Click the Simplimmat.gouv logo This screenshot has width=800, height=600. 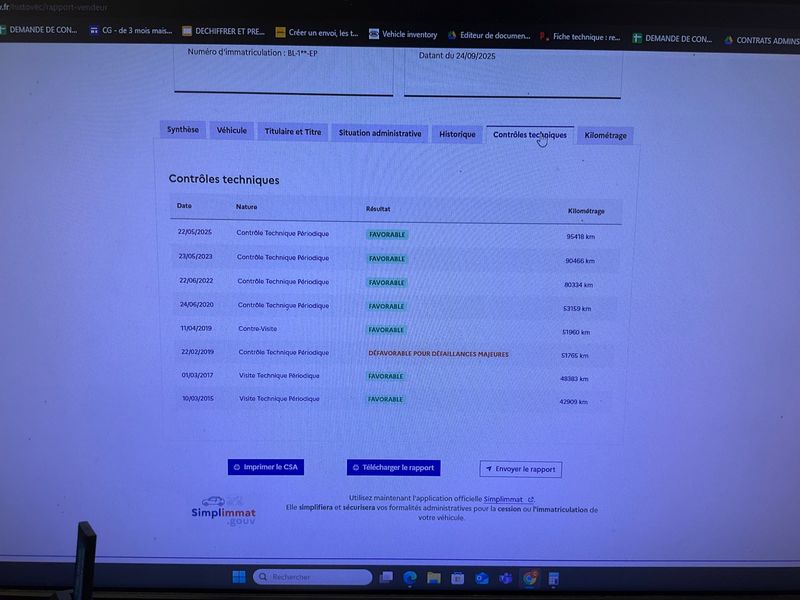(x=223, y=511)
